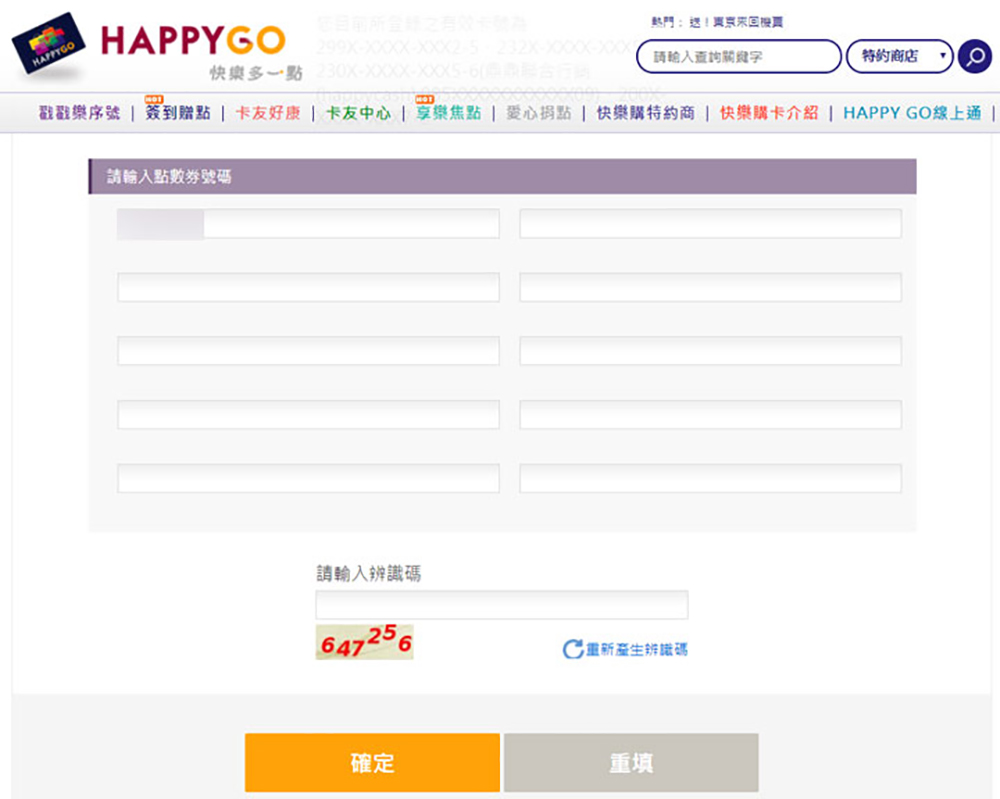
Task: Click the fourth row left coupon field
Action: click(308, 415)
